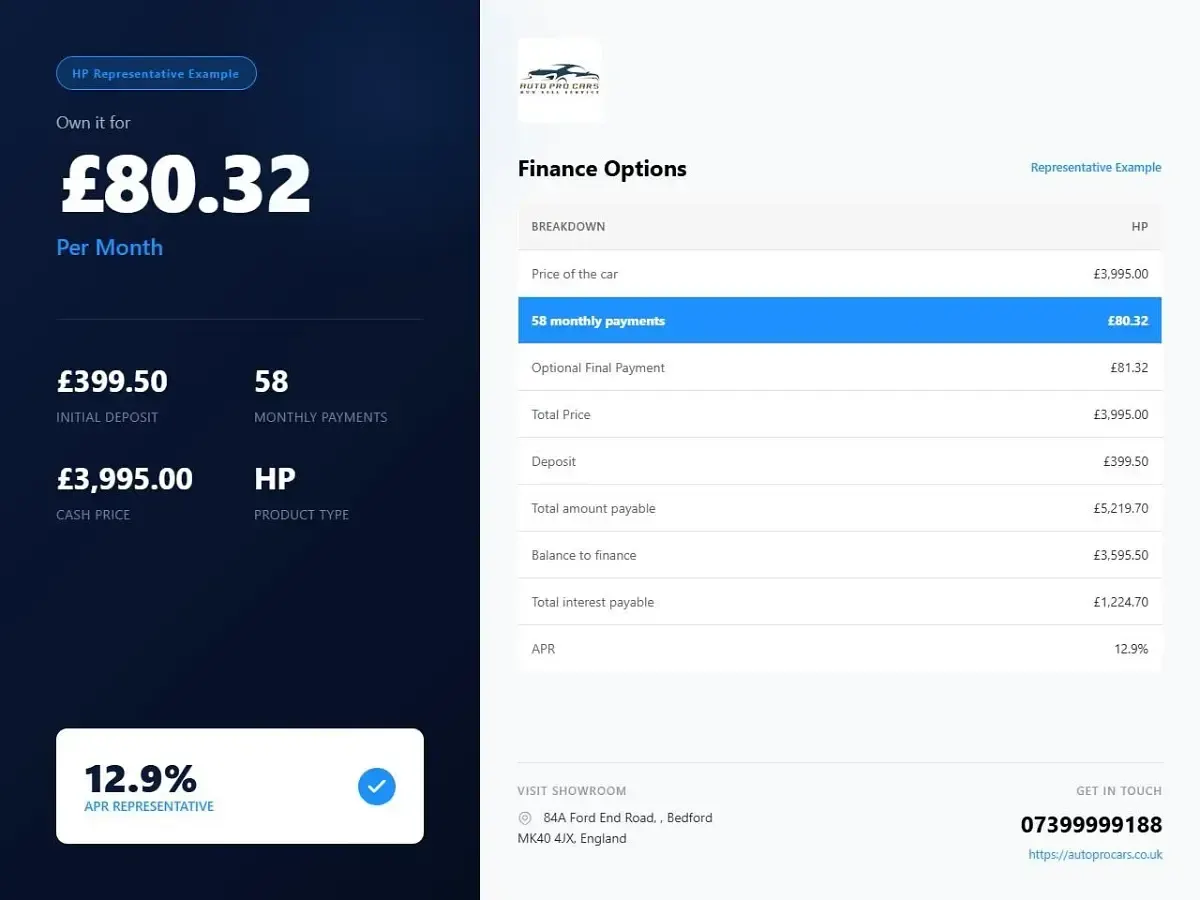
Task: Select the Optional Final Payment row
Action: click(x=840, y=368)
